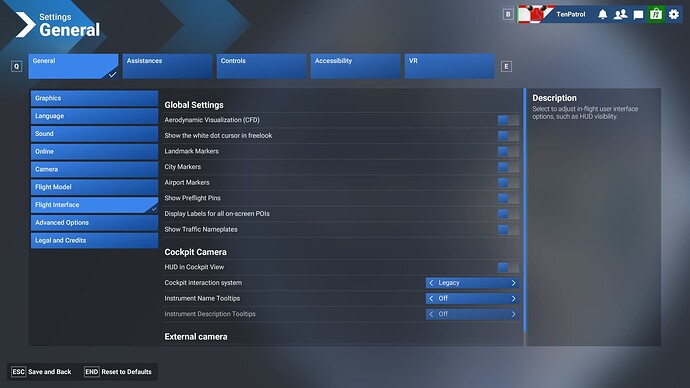Image resolution: width=690 pixels, height=388 pixels.
Task: Click left arrow on Instrument Name Tooltips
Action: pos(431,298)
